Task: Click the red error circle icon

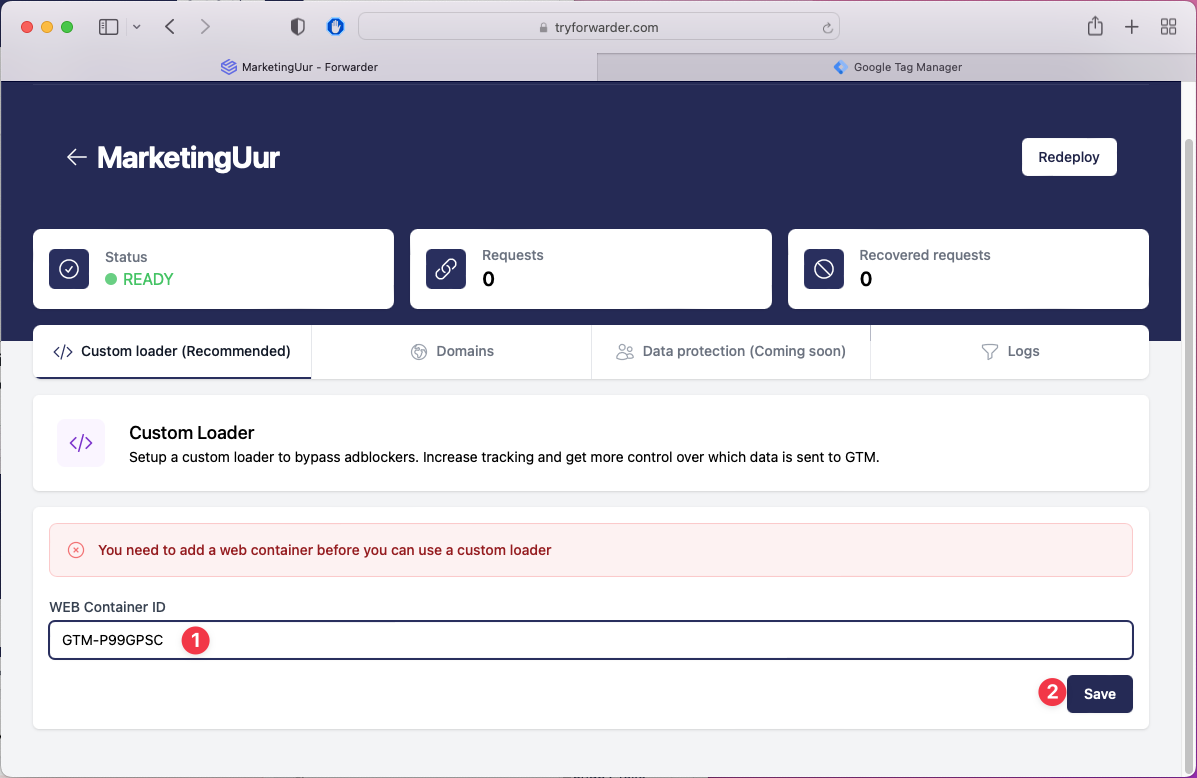Action: click(x=76, y=550)
